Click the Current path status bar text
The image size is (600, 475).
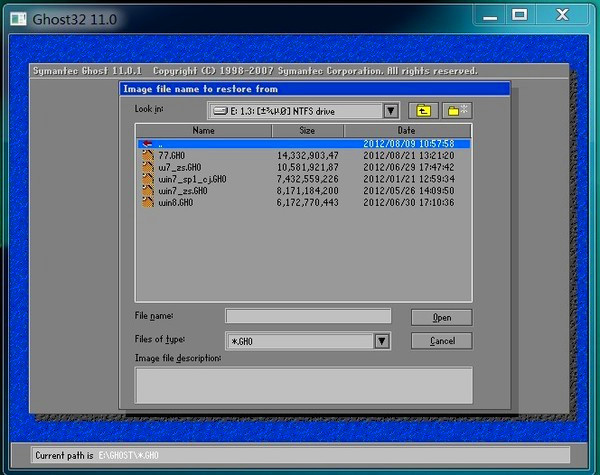click(x=97, y=455)
